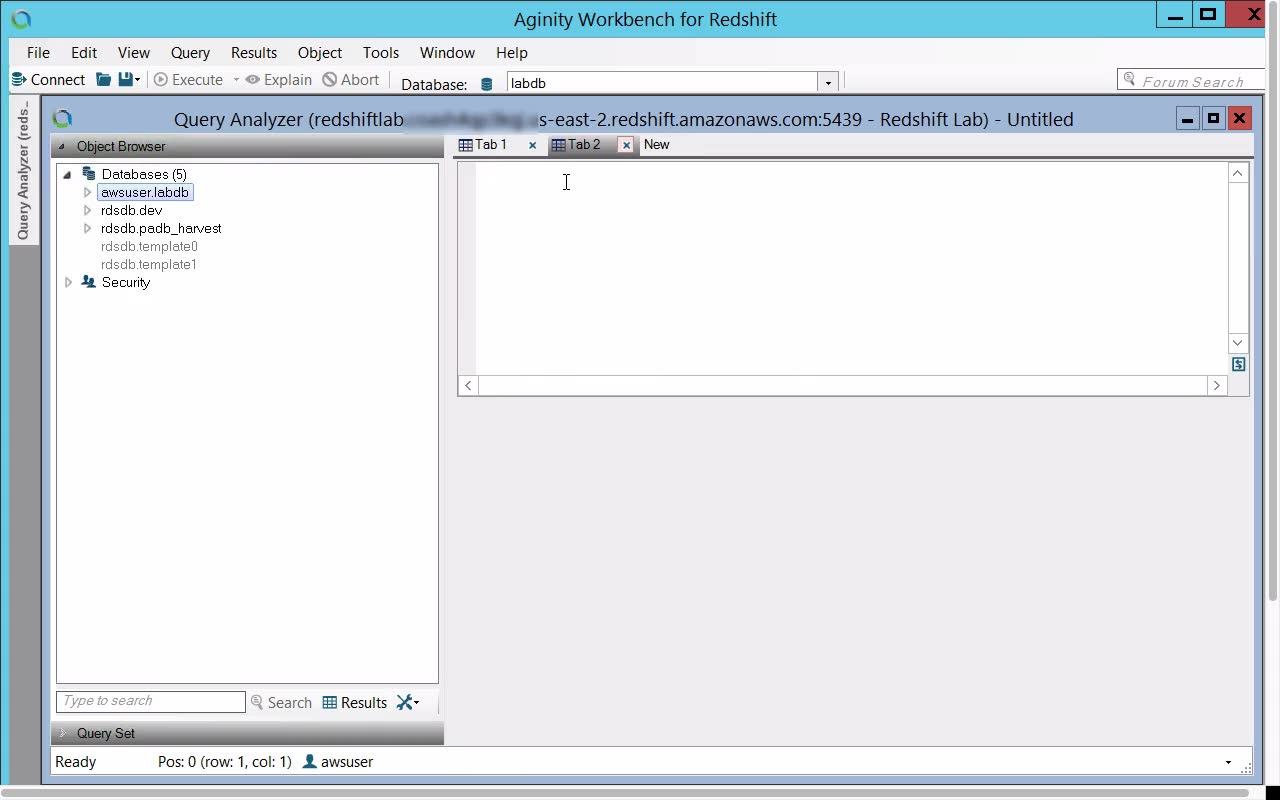This screenshot has width=1280, height=800.
Task: Open a New query tab
Action: tap(657, 145)
